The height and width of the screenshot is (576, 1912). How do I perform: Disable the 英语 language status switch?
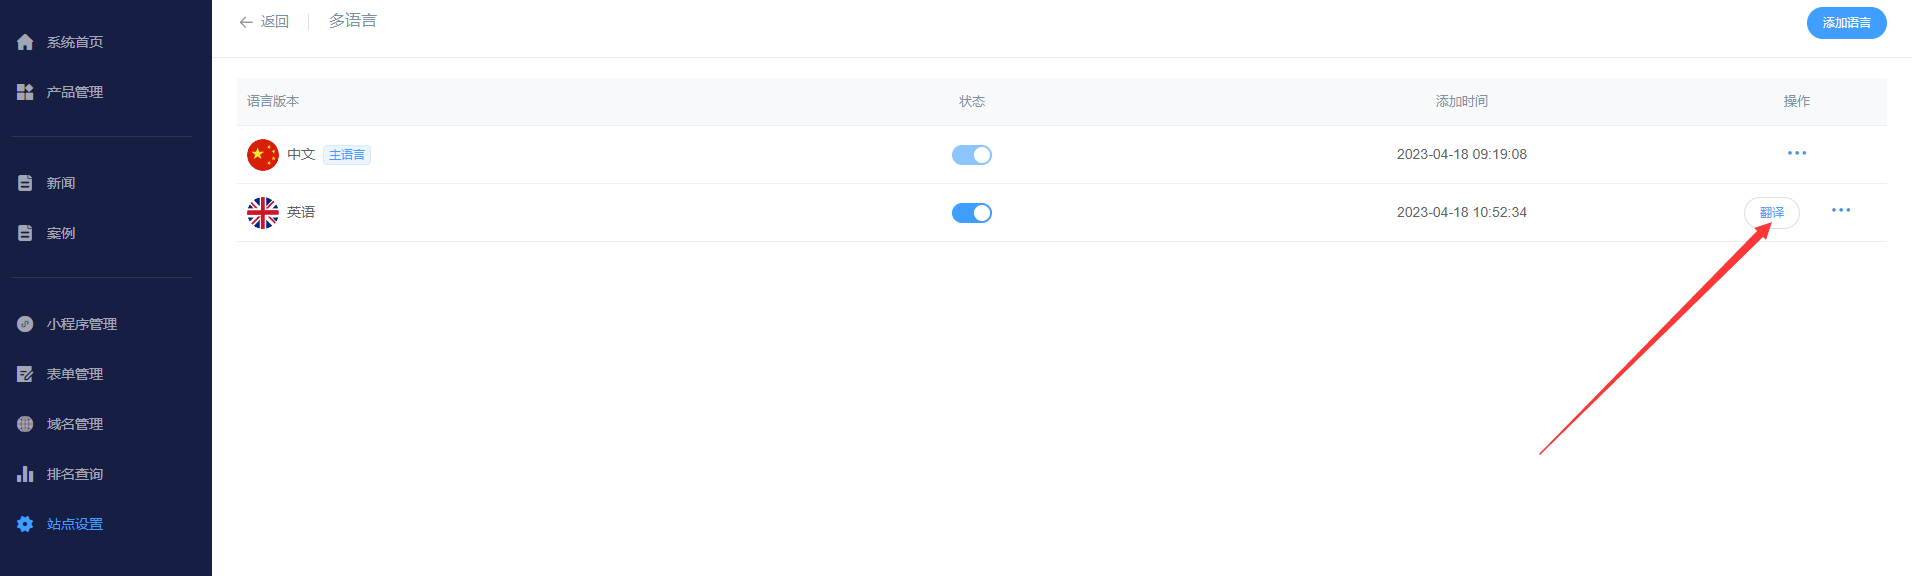click(971, 213)
